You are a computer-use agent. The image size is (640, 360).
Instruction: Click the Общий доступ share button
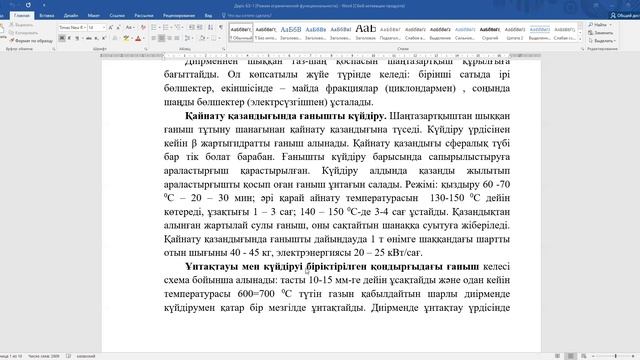[x=625, y=16]
